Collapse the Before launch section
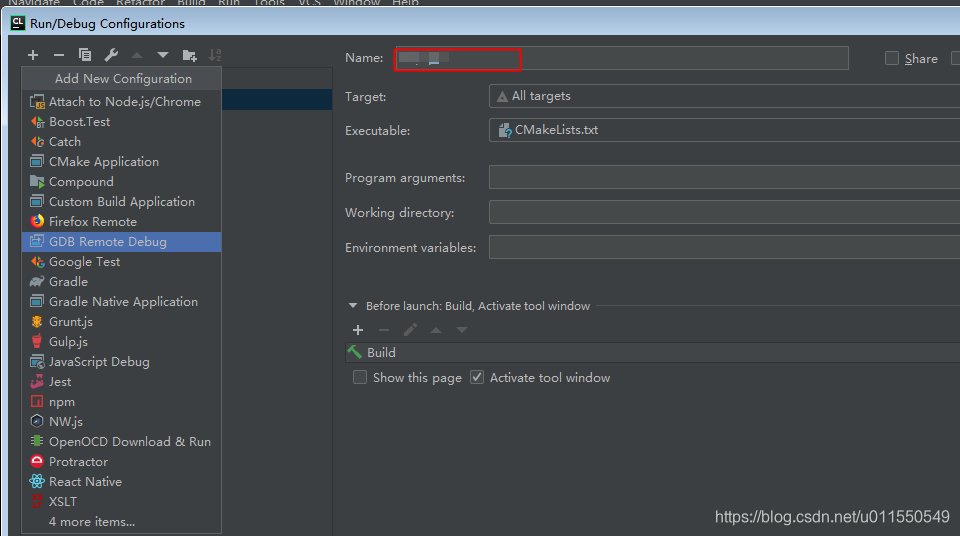Screen dimensions: 960x536 [353, 306]
